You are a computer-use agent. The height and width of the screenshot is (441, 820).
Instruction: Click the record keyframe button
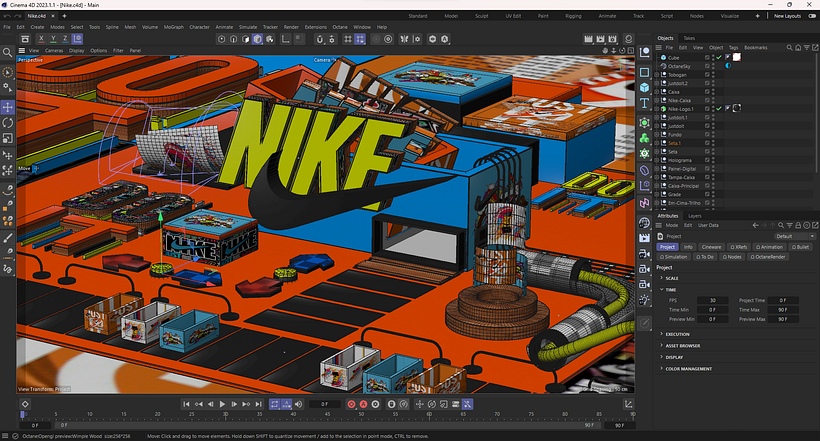(x=351, y=404)
